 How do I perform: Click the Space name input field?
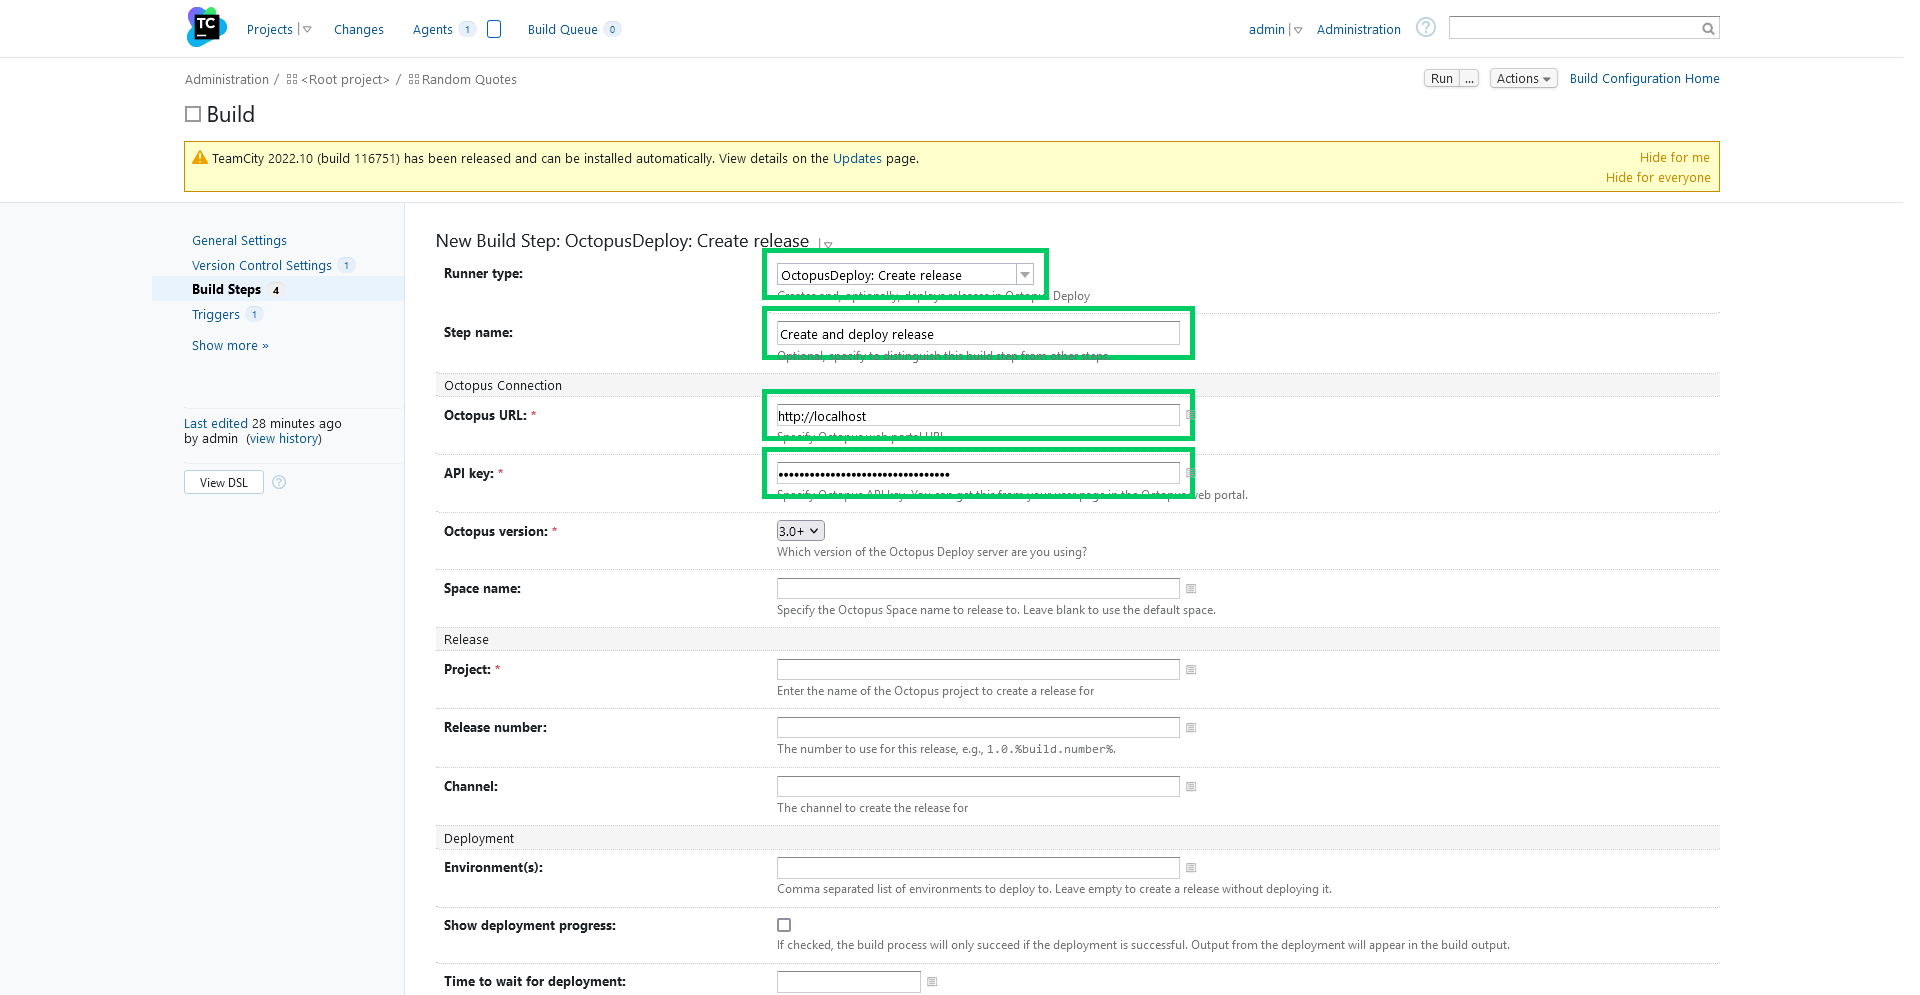pyautogui.click(x=978, y=589)
